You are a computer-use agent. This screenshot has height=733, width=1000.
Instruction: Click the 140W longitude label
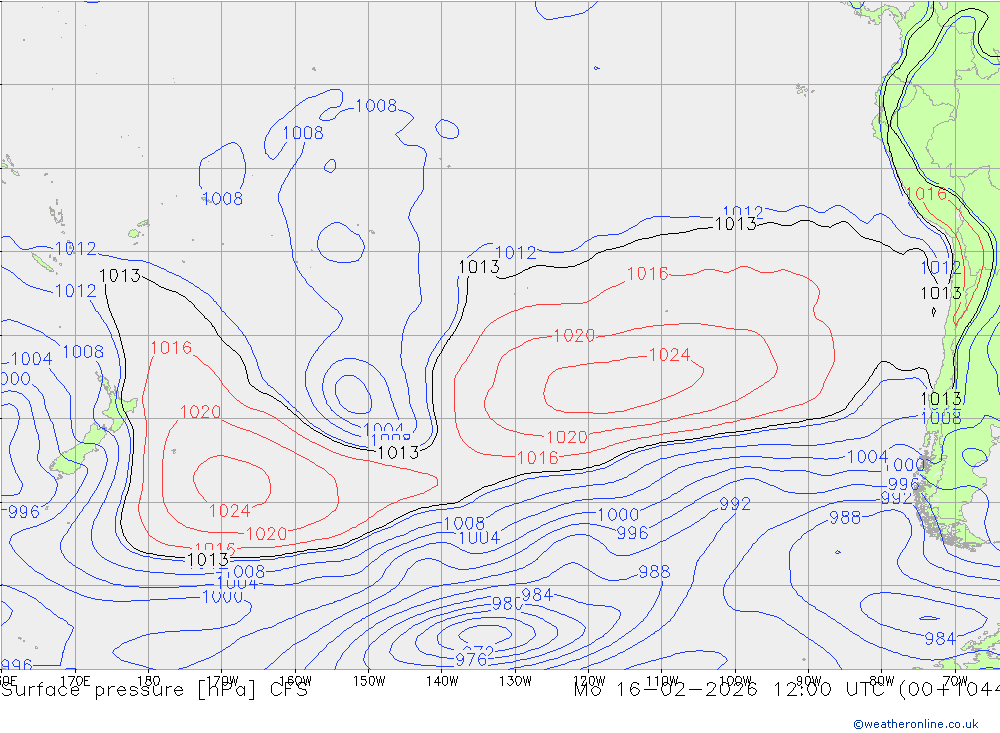[442, 681]
